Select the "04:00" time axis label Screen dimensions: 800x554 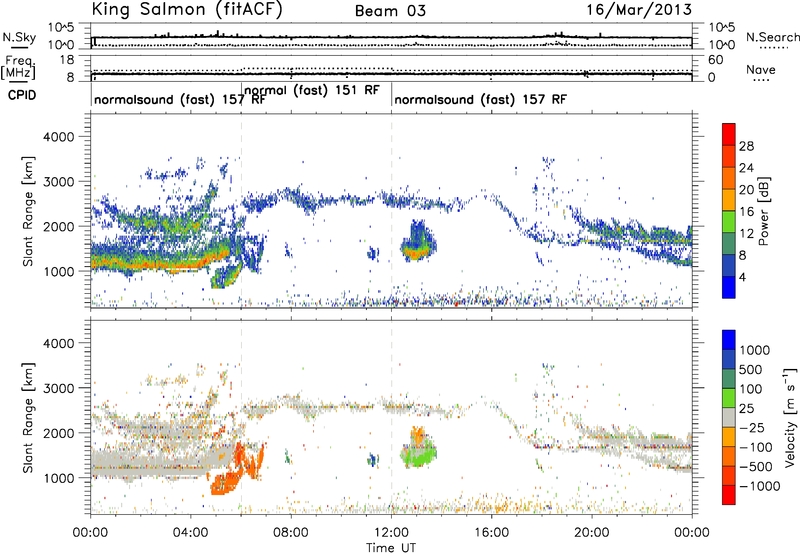[x=191, y=533]
